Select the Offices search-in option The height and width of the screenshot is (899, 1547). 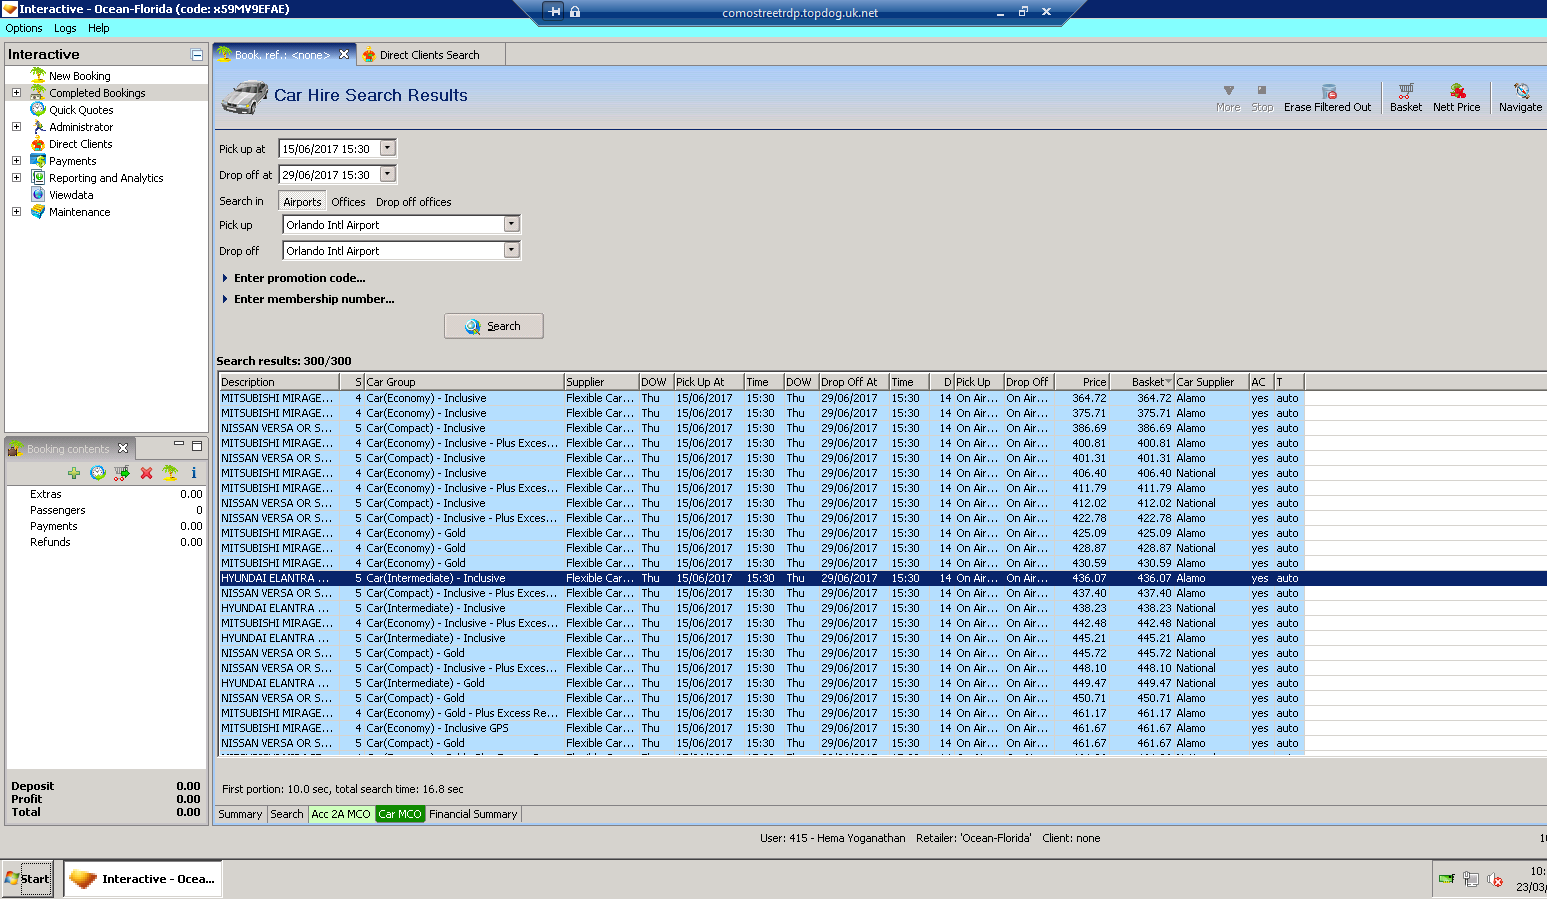[x=348, y=202]
